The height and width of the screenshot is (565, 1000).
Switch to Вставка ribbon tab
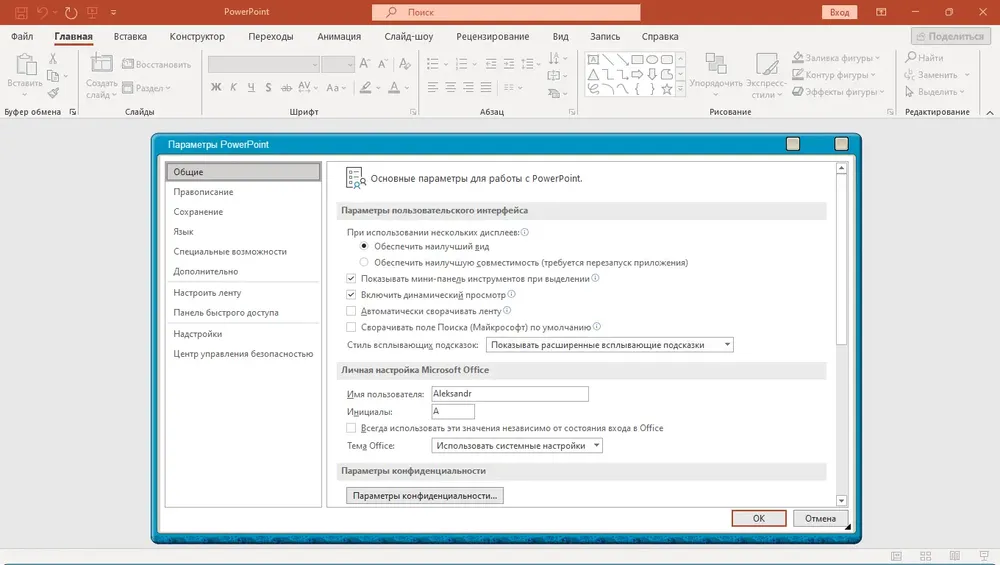pyautogui.click(x=130, y=36)
